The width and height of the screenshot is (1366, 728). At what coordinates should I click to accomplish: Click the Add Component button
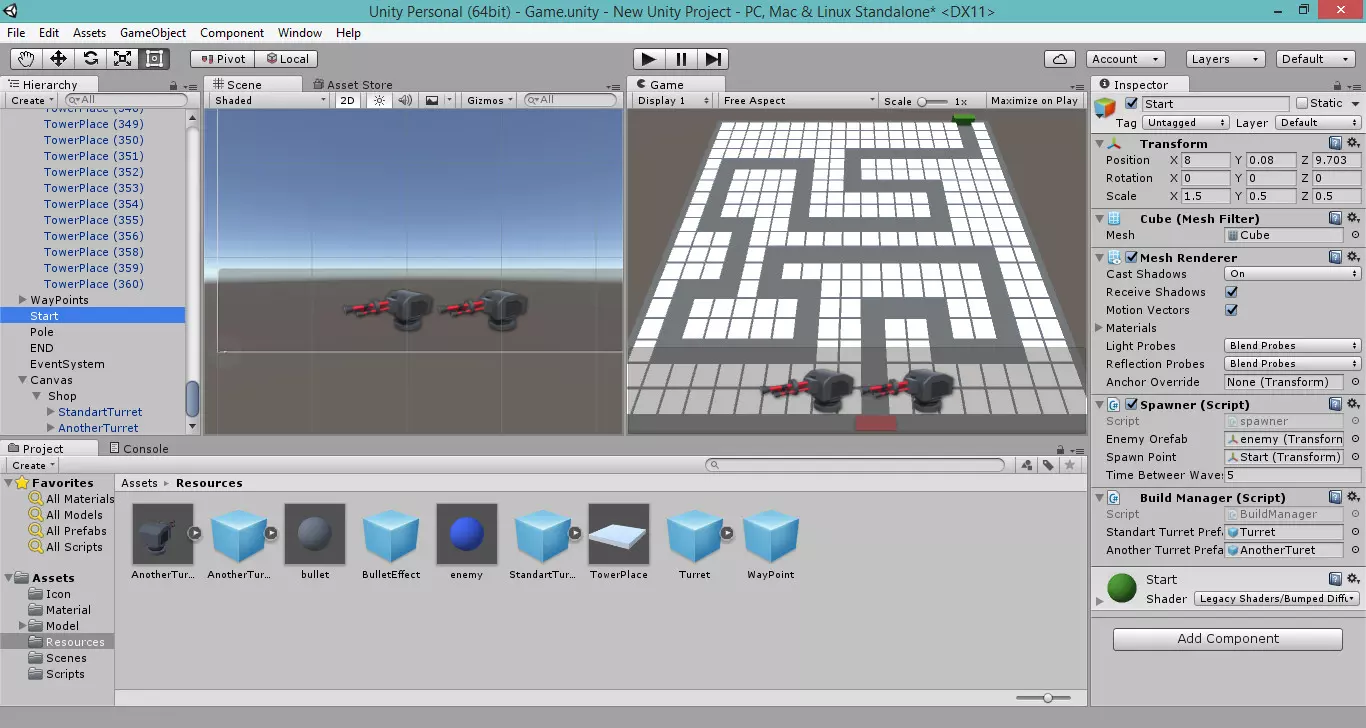(x=1227, y=639)
